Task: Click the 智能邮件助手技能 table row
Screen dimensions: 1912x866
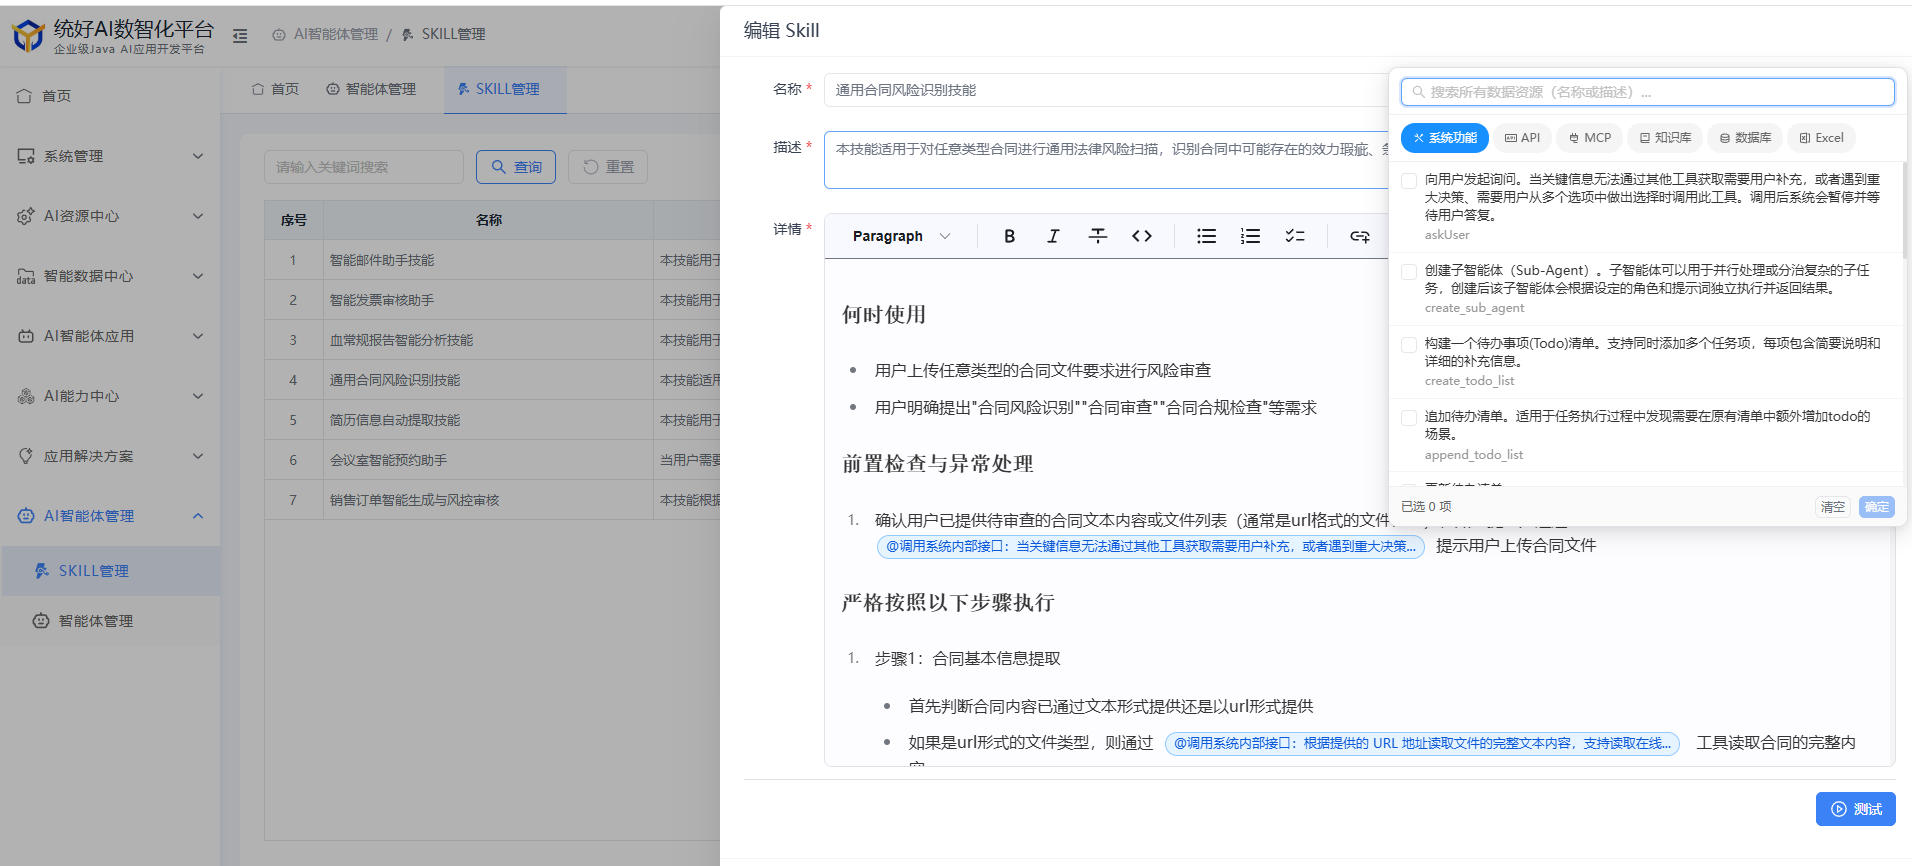Action: [x=492, y=260]
